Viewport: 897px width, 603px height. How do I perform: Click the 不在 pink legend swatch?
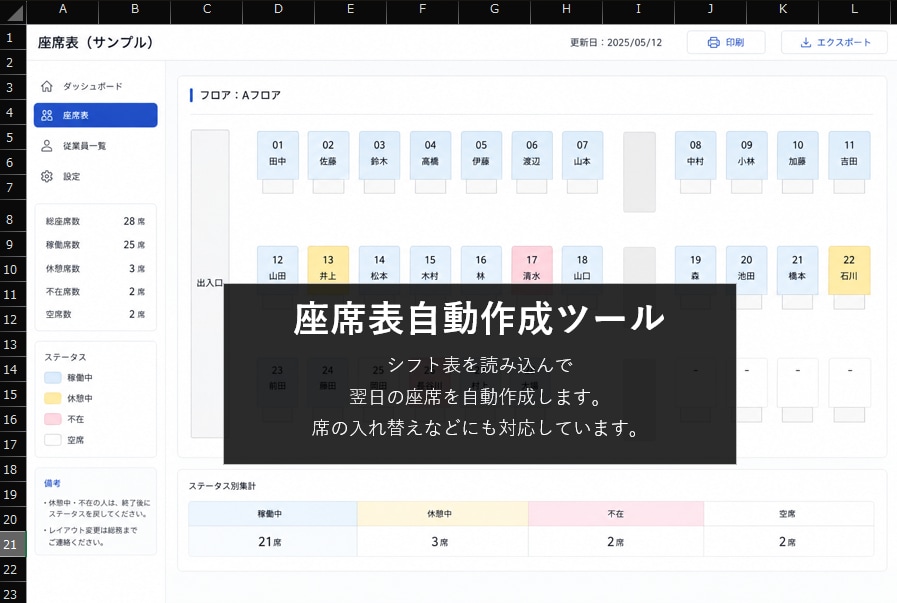pyautogui.click(x=53, y=419)
